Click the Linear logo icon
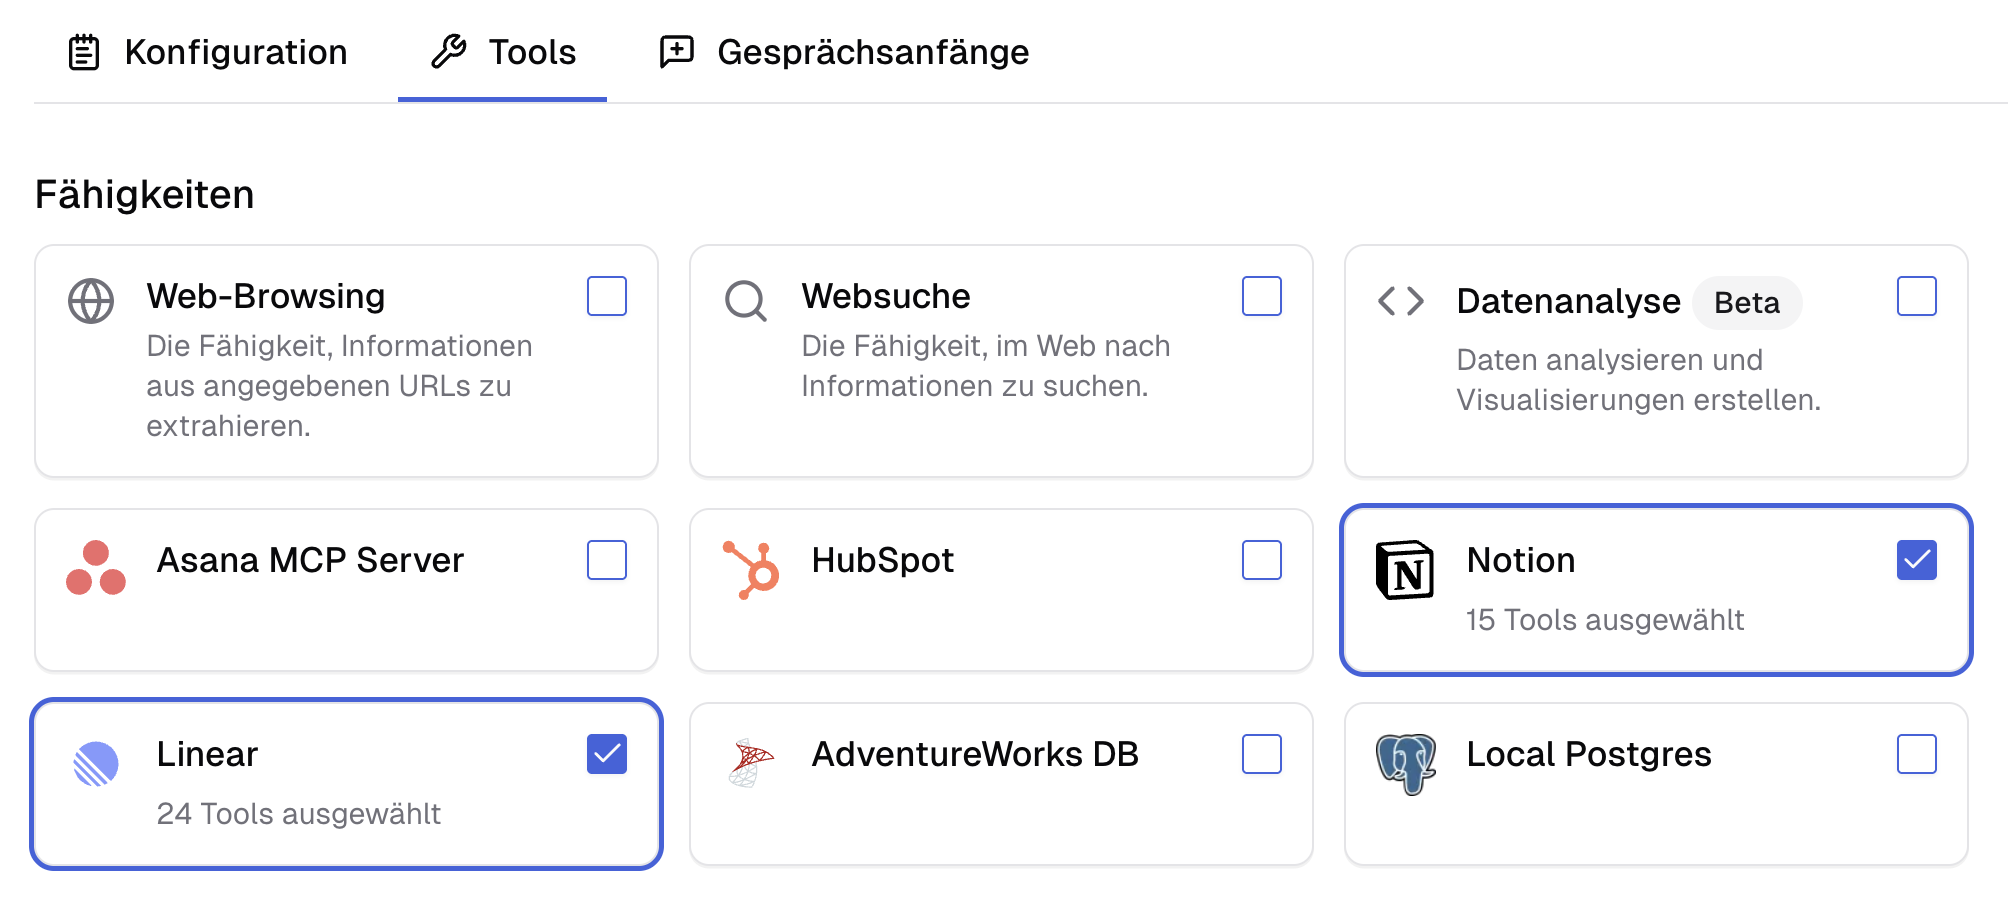 point(96,764)
